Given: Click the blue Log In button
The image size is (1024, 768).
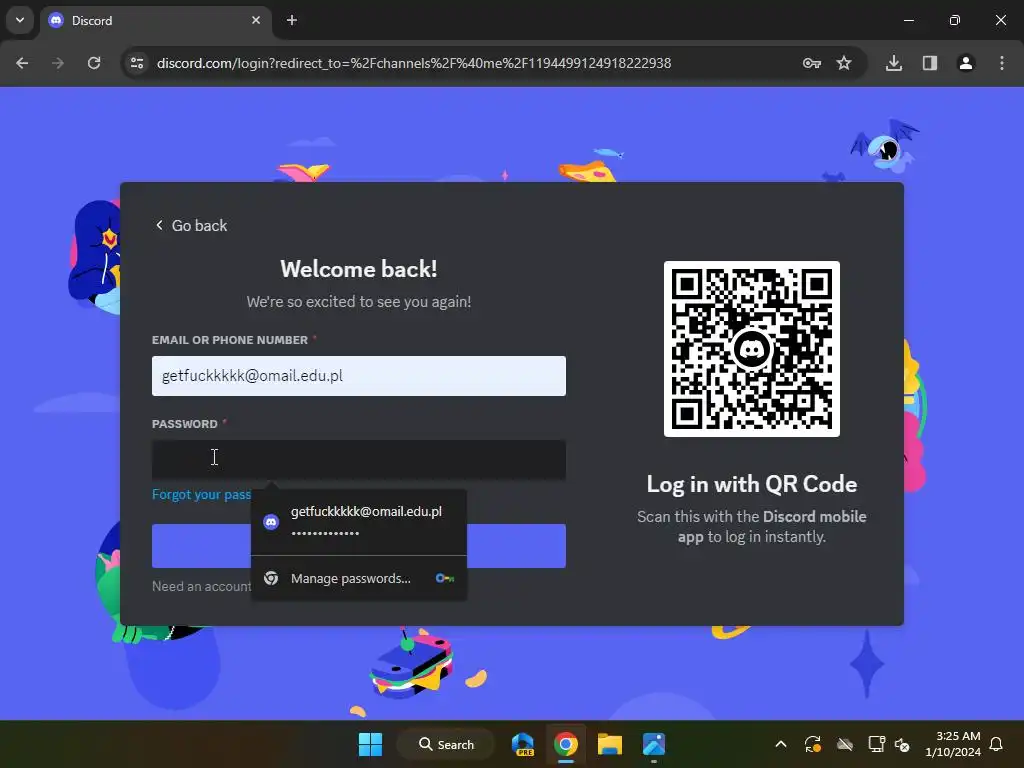Looking at the screenshot, I should tap(359, 546).
